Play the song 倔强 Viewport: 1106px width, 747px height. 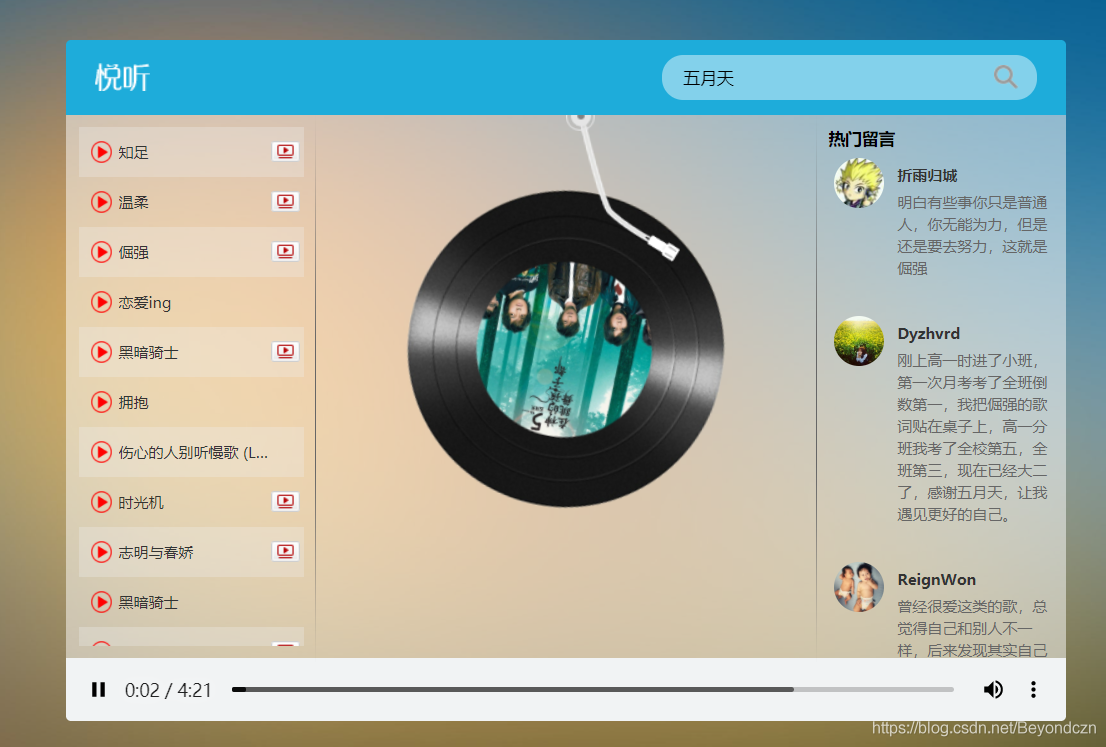[101, 252]
